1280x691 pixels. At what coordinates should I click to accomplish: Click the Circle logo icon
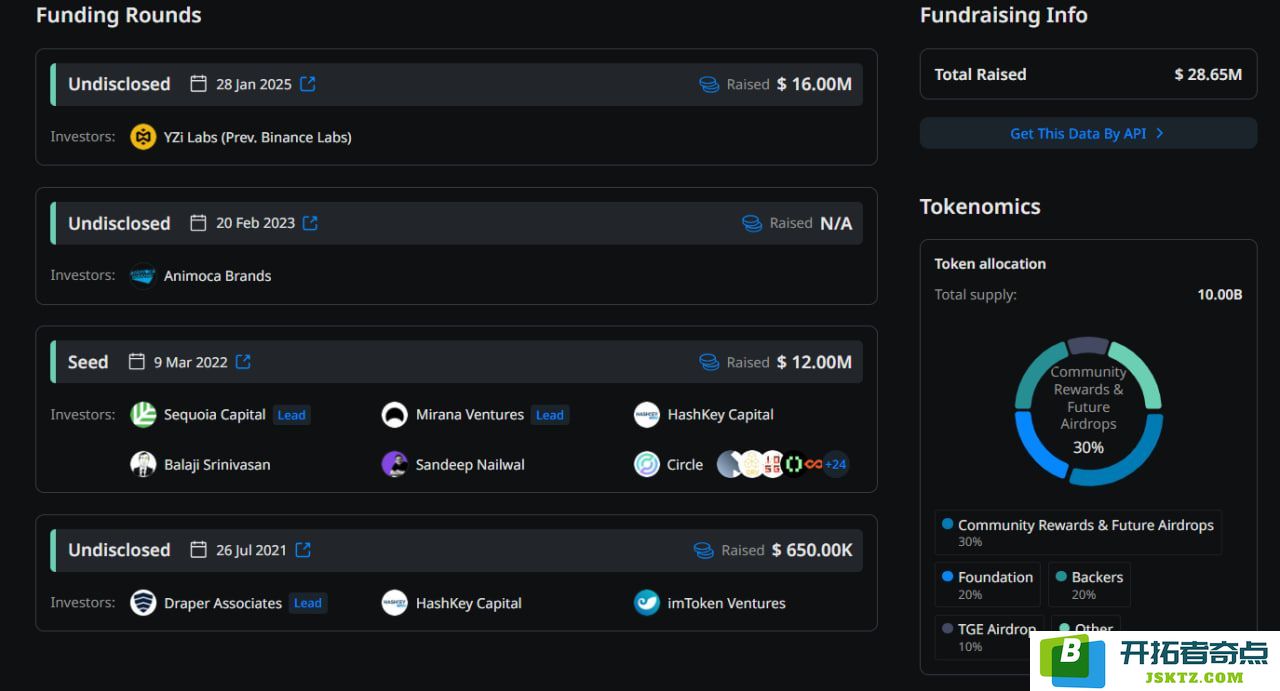[647, 464]
